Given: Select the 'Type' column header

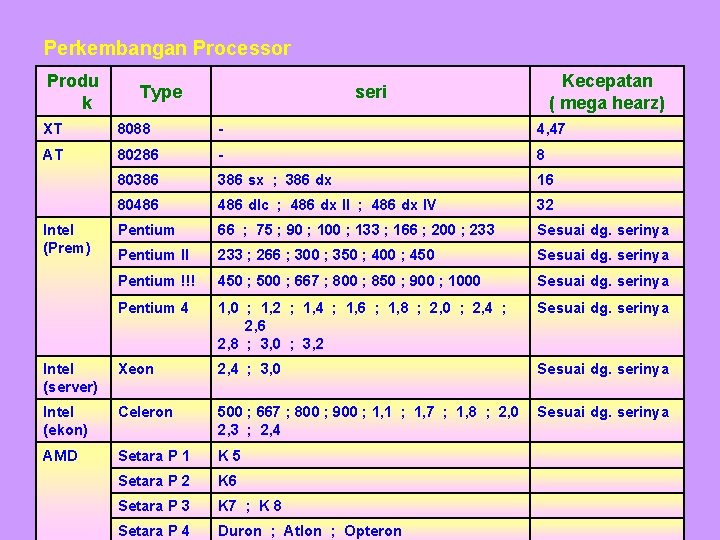Looking at the screenshot, I should pyautogui.click(x=161, y=91).
